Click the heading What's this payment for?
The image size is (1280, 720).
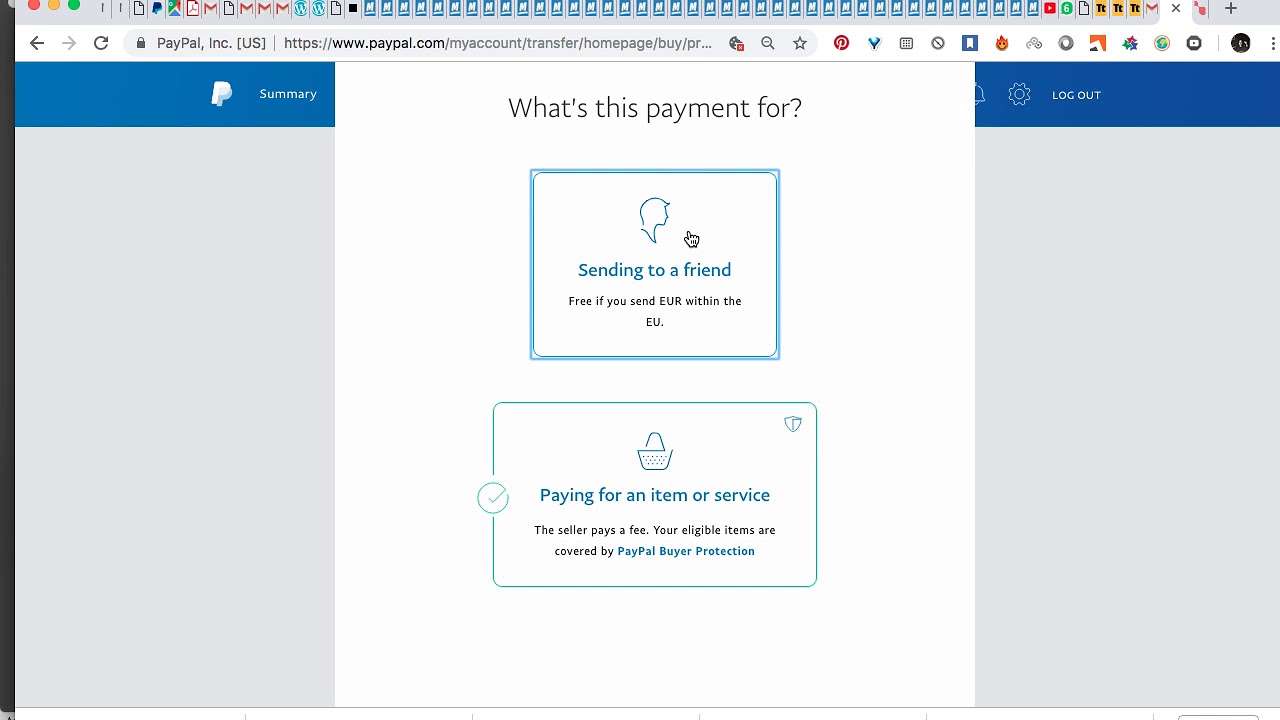point(655,108)
